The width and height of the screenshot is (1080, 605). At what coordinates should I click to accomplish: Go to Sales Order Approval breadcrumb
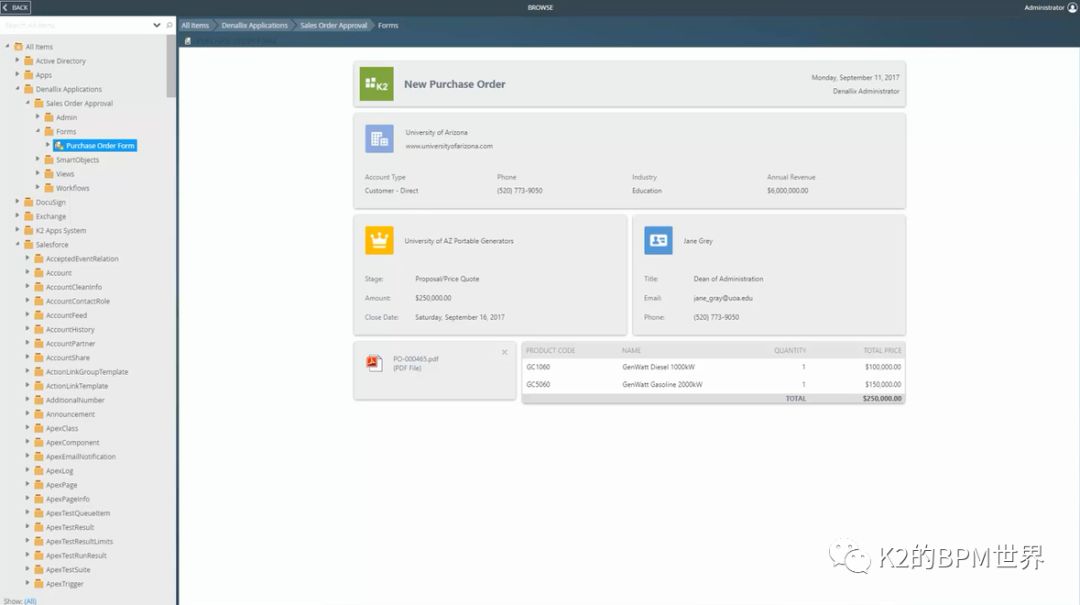coord(333,25)
